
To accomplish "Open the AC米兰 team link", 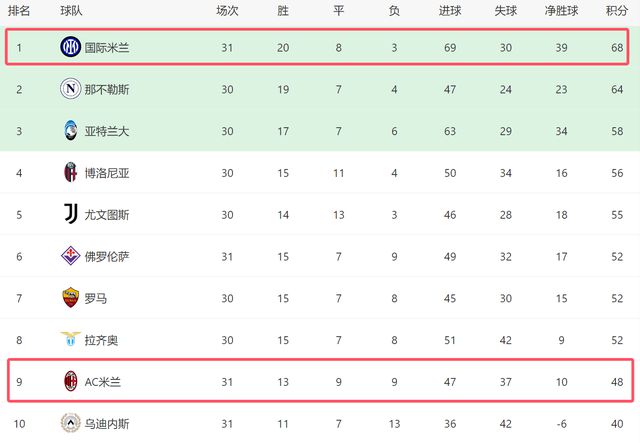I will tap(102, 382).
